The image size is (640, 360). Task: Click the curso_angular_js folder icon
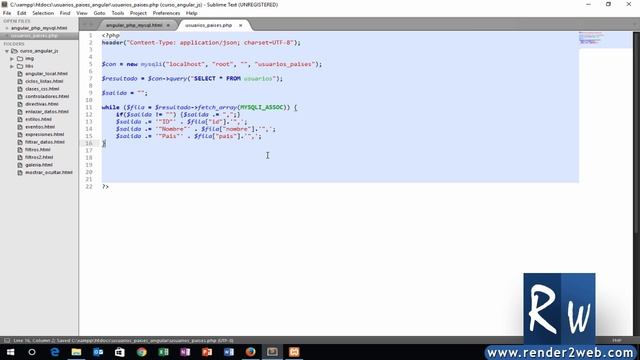click(x=14, y=51)
